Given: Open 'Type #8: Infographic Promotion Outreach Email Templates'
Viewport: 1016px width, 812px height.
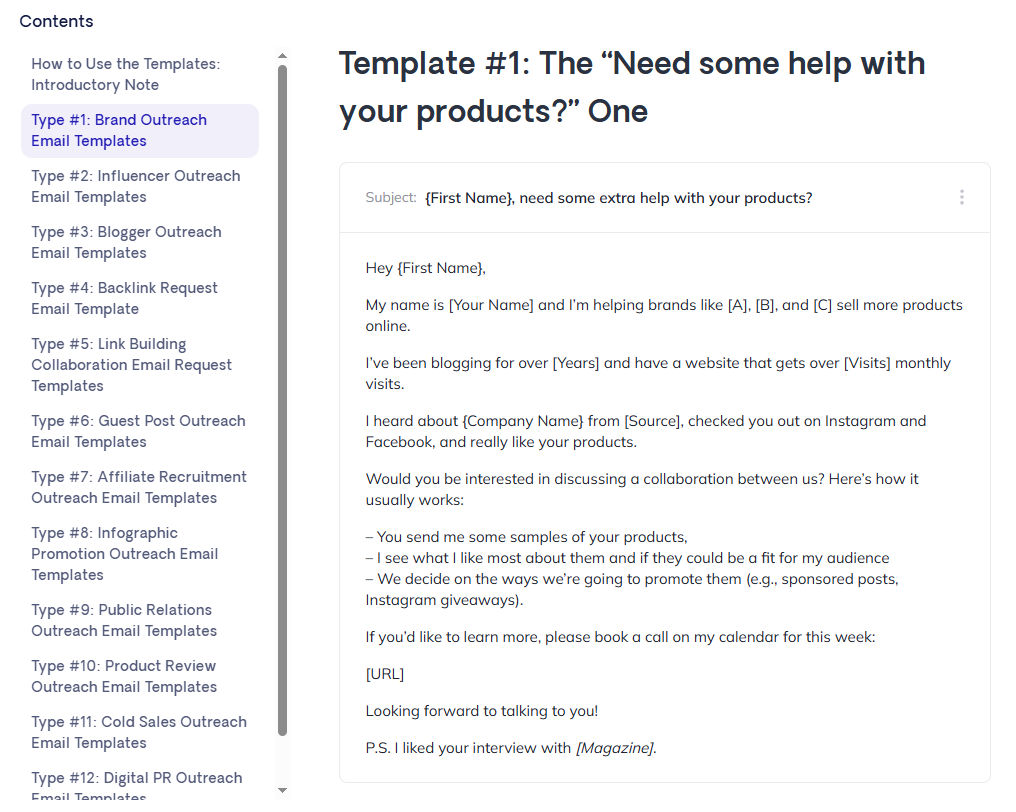Looking at the screenshot, I should tap(124, 553).
